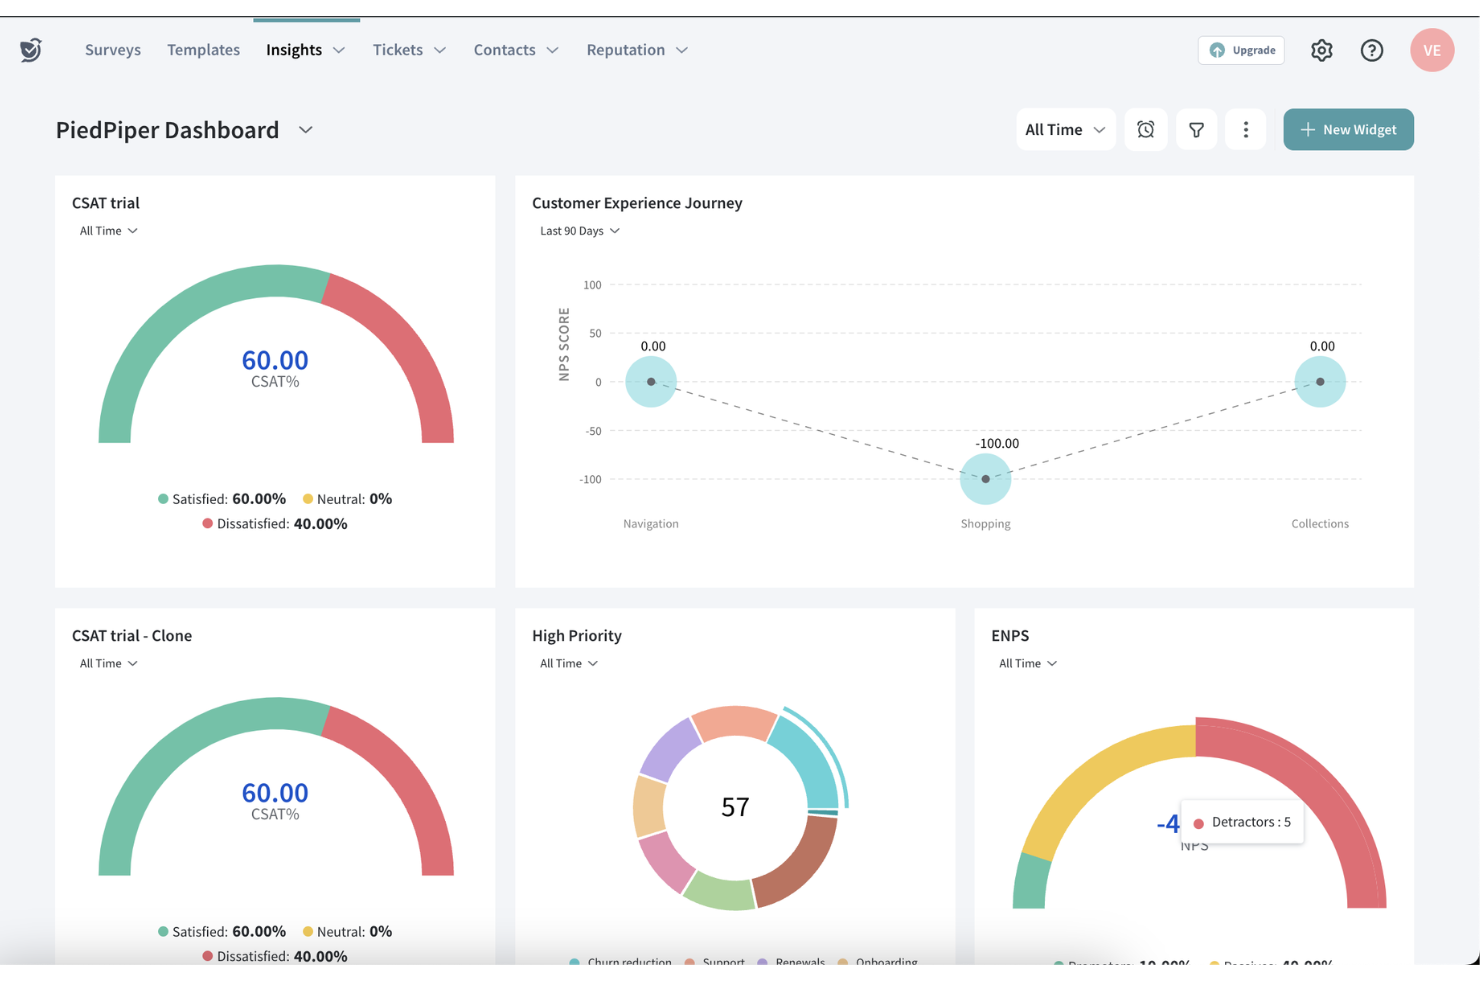1480x987 pixels.
Task: Click the Upgrade button
Action: (1241, 50)
